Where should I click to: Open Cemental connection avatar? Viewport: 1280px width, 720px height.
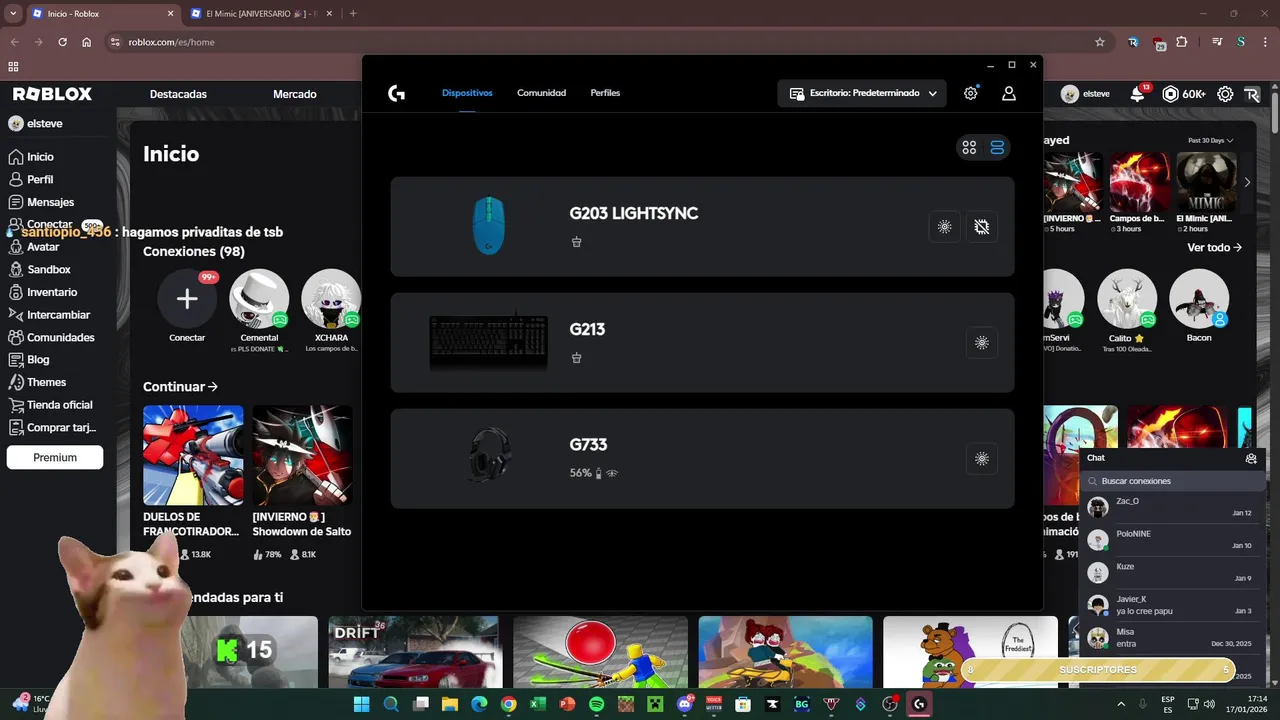tap(259, 299)
